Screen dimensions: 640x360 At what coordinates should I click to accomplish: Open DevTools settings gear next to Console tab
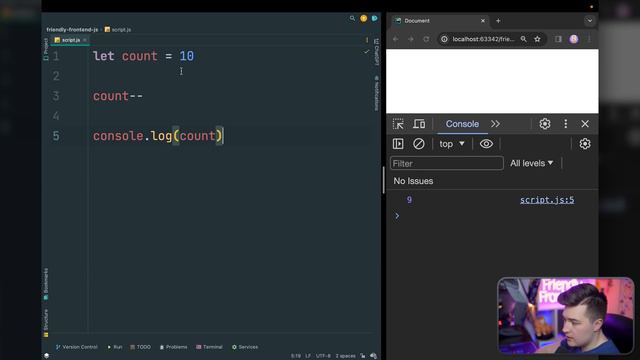click(544, 124)
